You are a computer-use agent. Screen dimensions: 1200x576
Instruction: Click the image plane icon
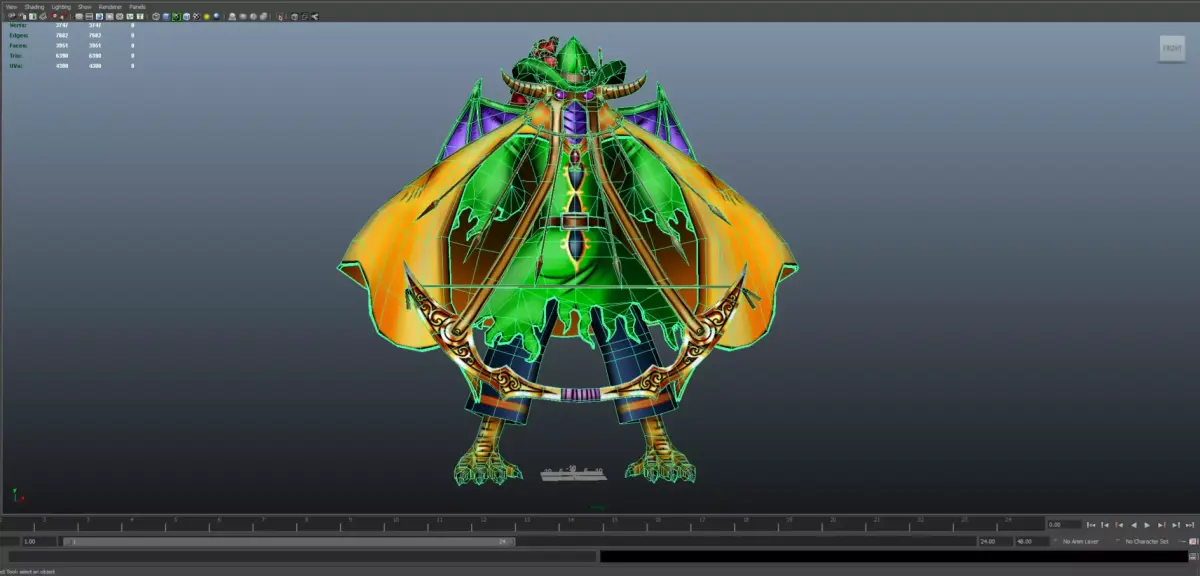(x=43, y=16)
